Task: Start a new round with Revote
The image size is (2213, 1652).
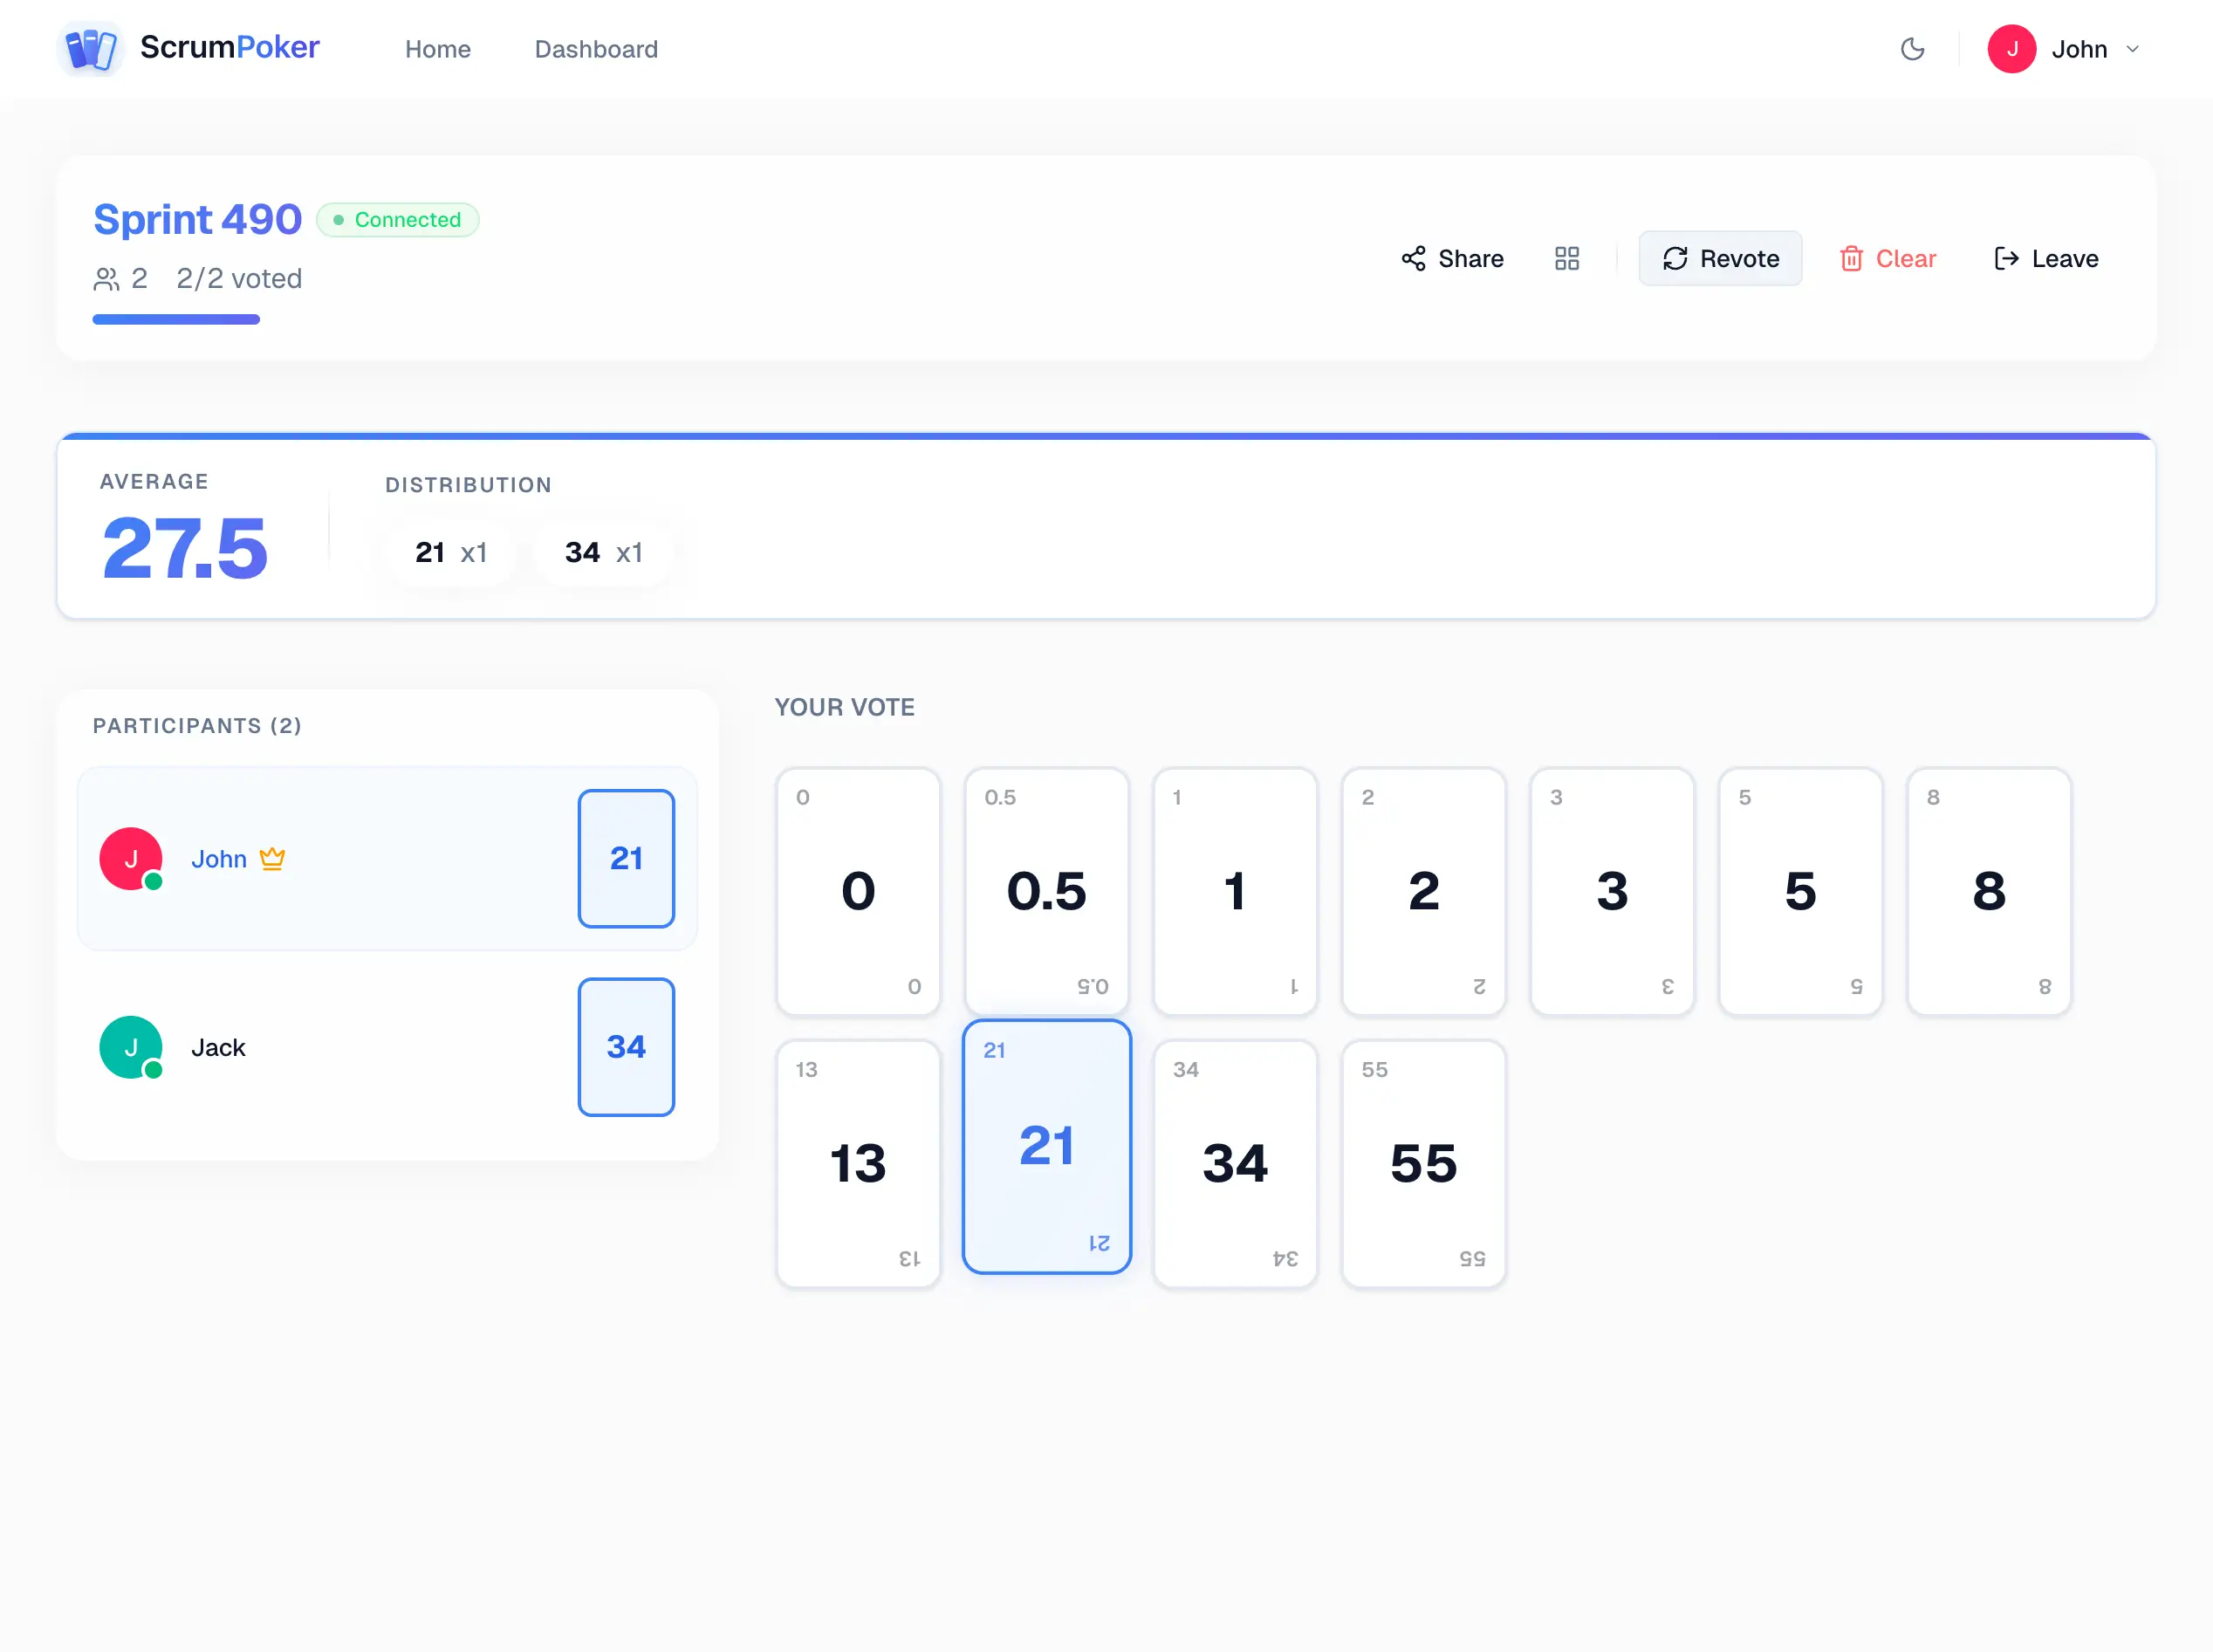Action: pos(1719,258)
